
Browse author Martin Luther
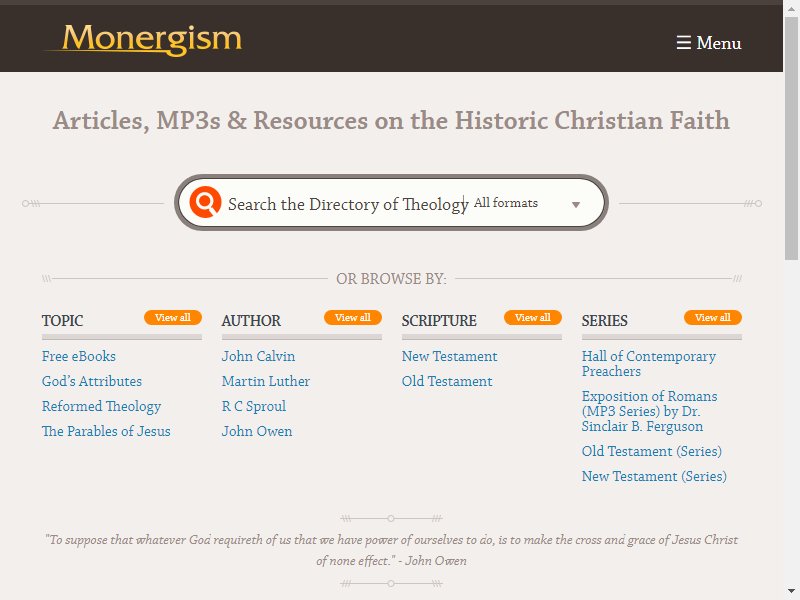pos(266,381)
